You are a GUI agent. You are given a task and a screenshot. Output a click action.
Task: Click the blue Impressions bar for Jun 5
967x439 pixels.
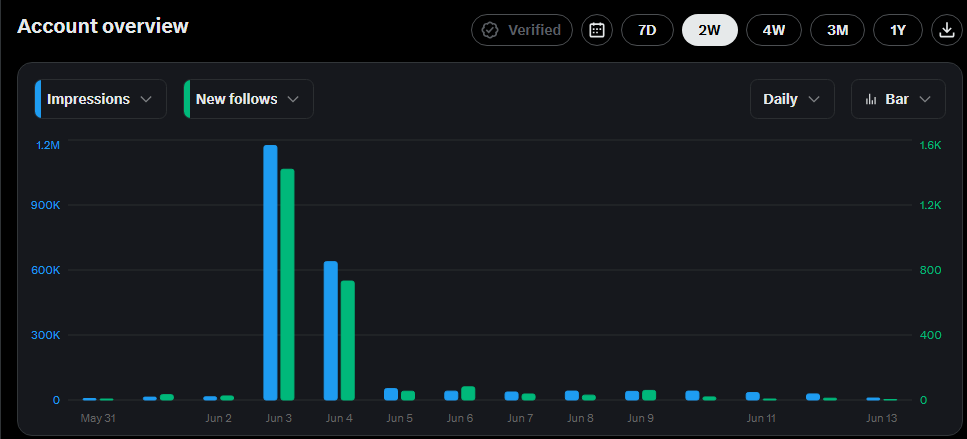coord(391,394)
